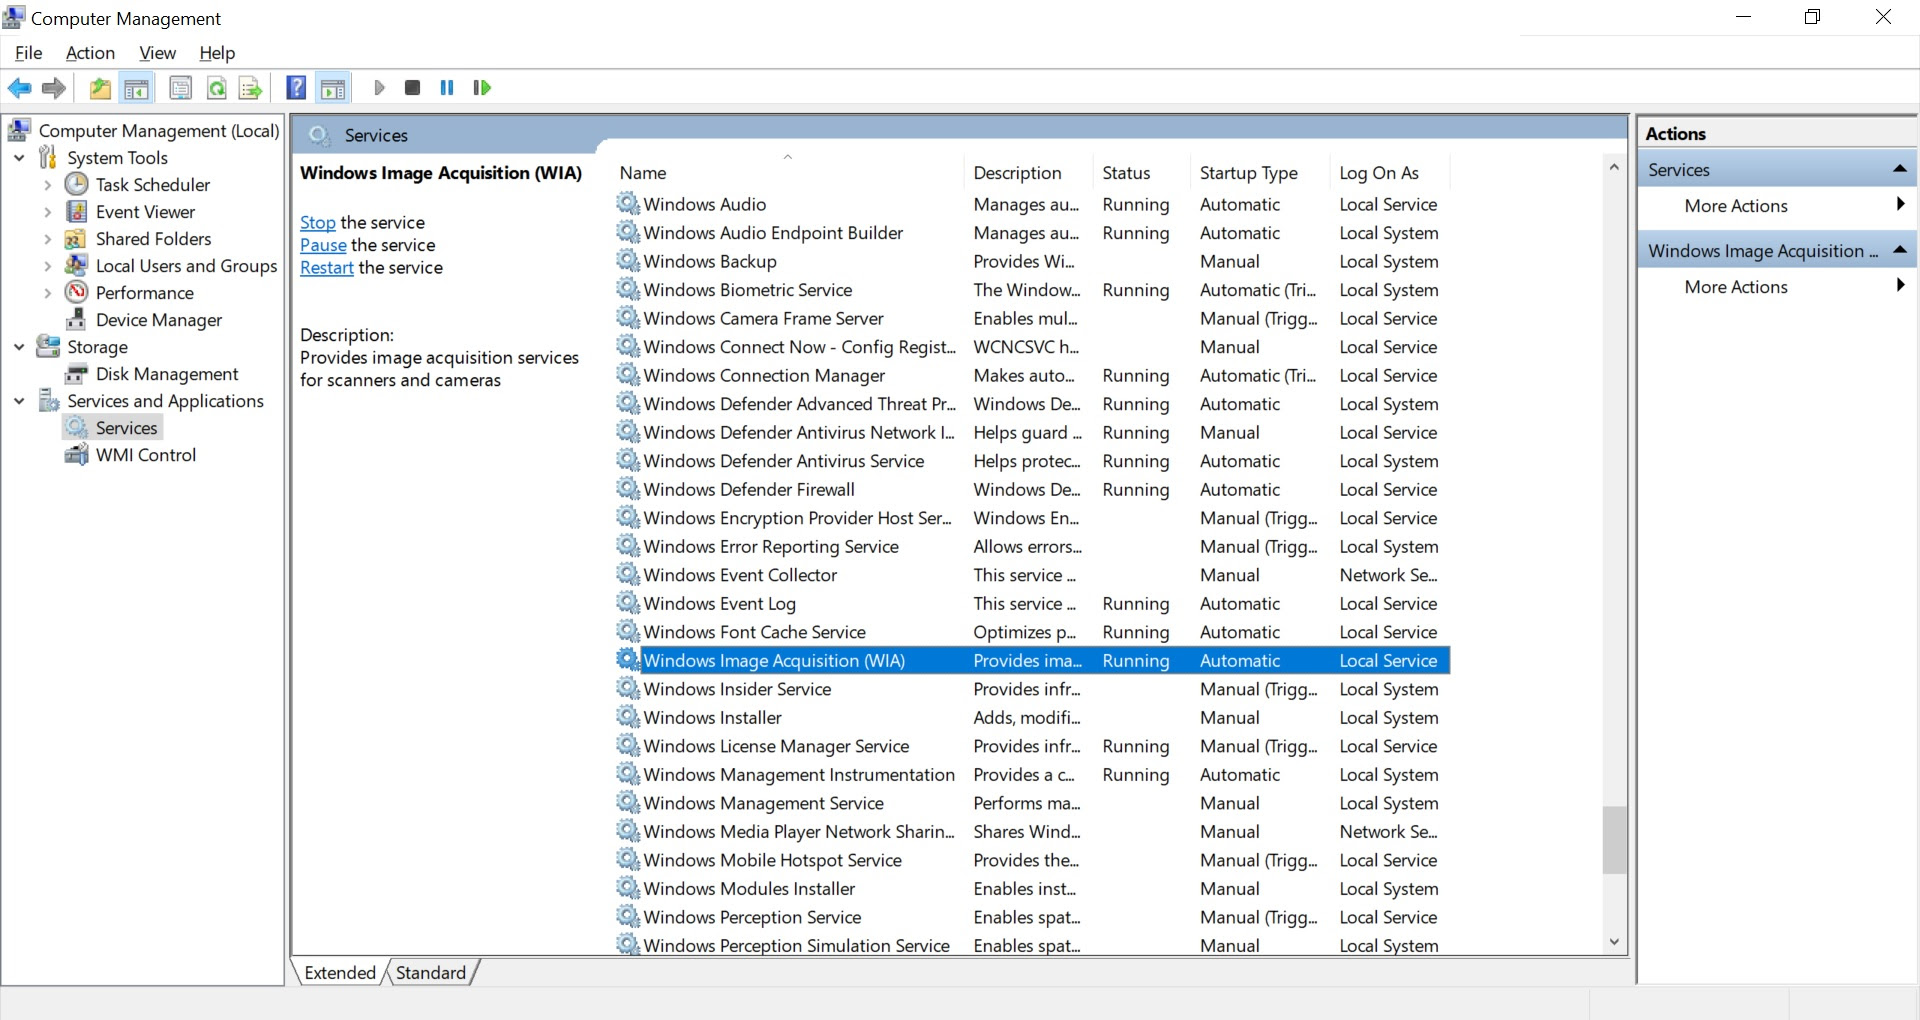Click the Restart the service link

point(327,267)
